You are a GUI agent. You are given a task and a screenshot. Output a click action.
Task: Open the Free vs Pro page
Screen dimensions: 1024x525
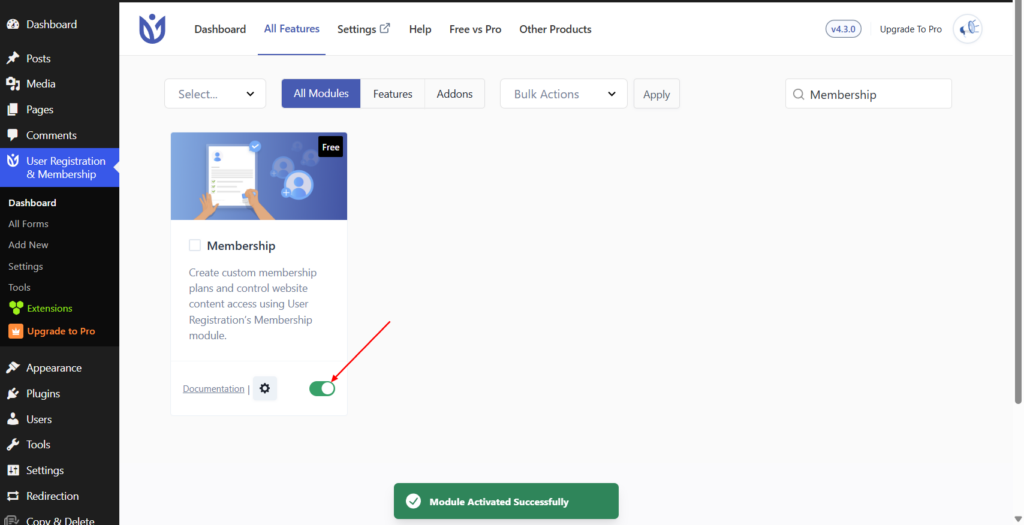(475, 29)
